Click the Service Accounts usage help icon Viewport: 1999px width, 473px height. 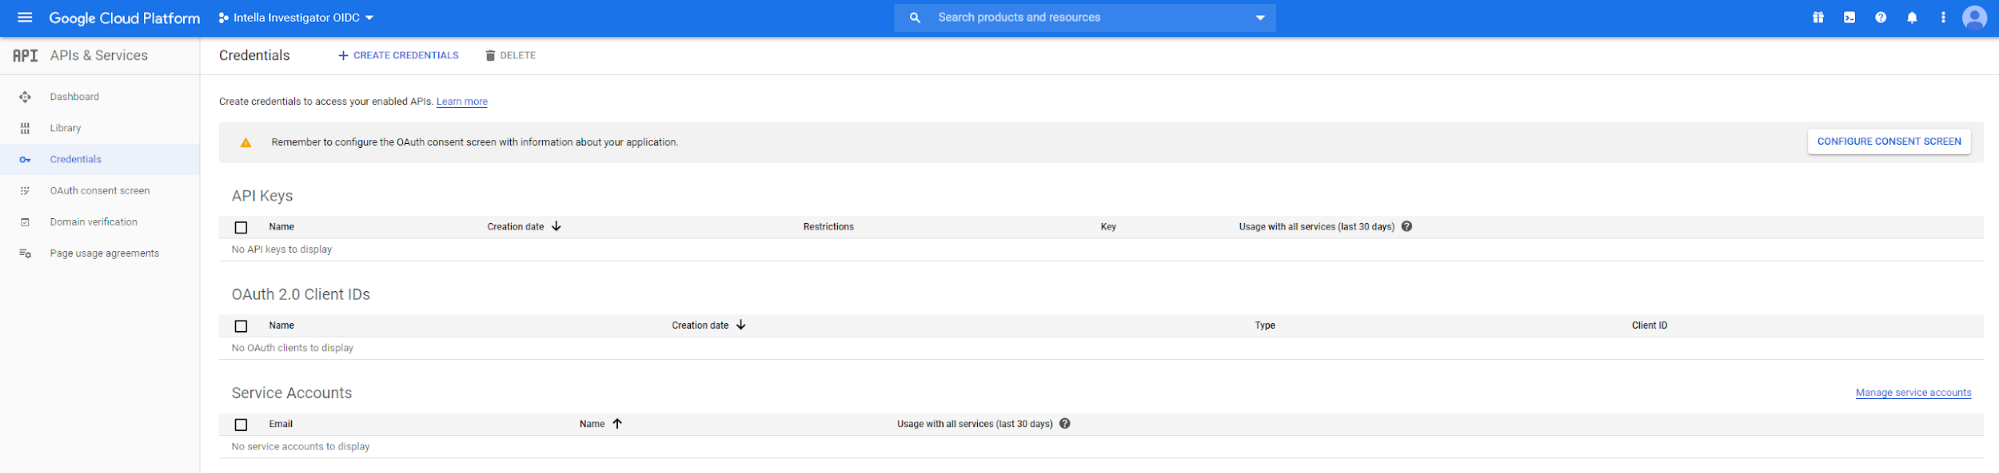1065,424
